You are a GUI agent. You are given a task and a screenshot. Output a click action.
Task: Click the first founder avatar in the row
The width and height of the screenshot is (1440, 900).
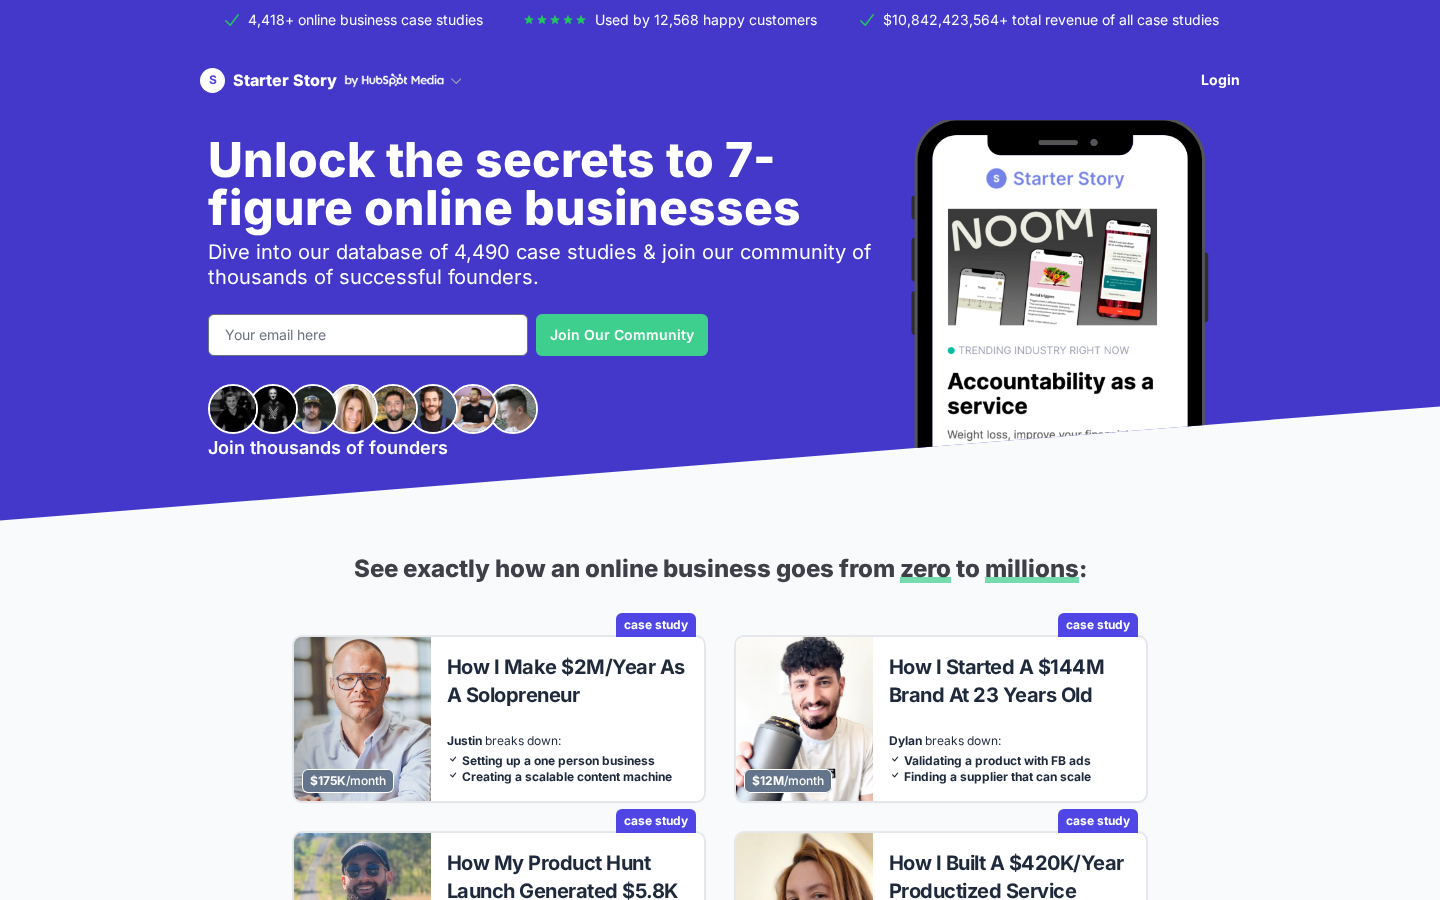232,409
